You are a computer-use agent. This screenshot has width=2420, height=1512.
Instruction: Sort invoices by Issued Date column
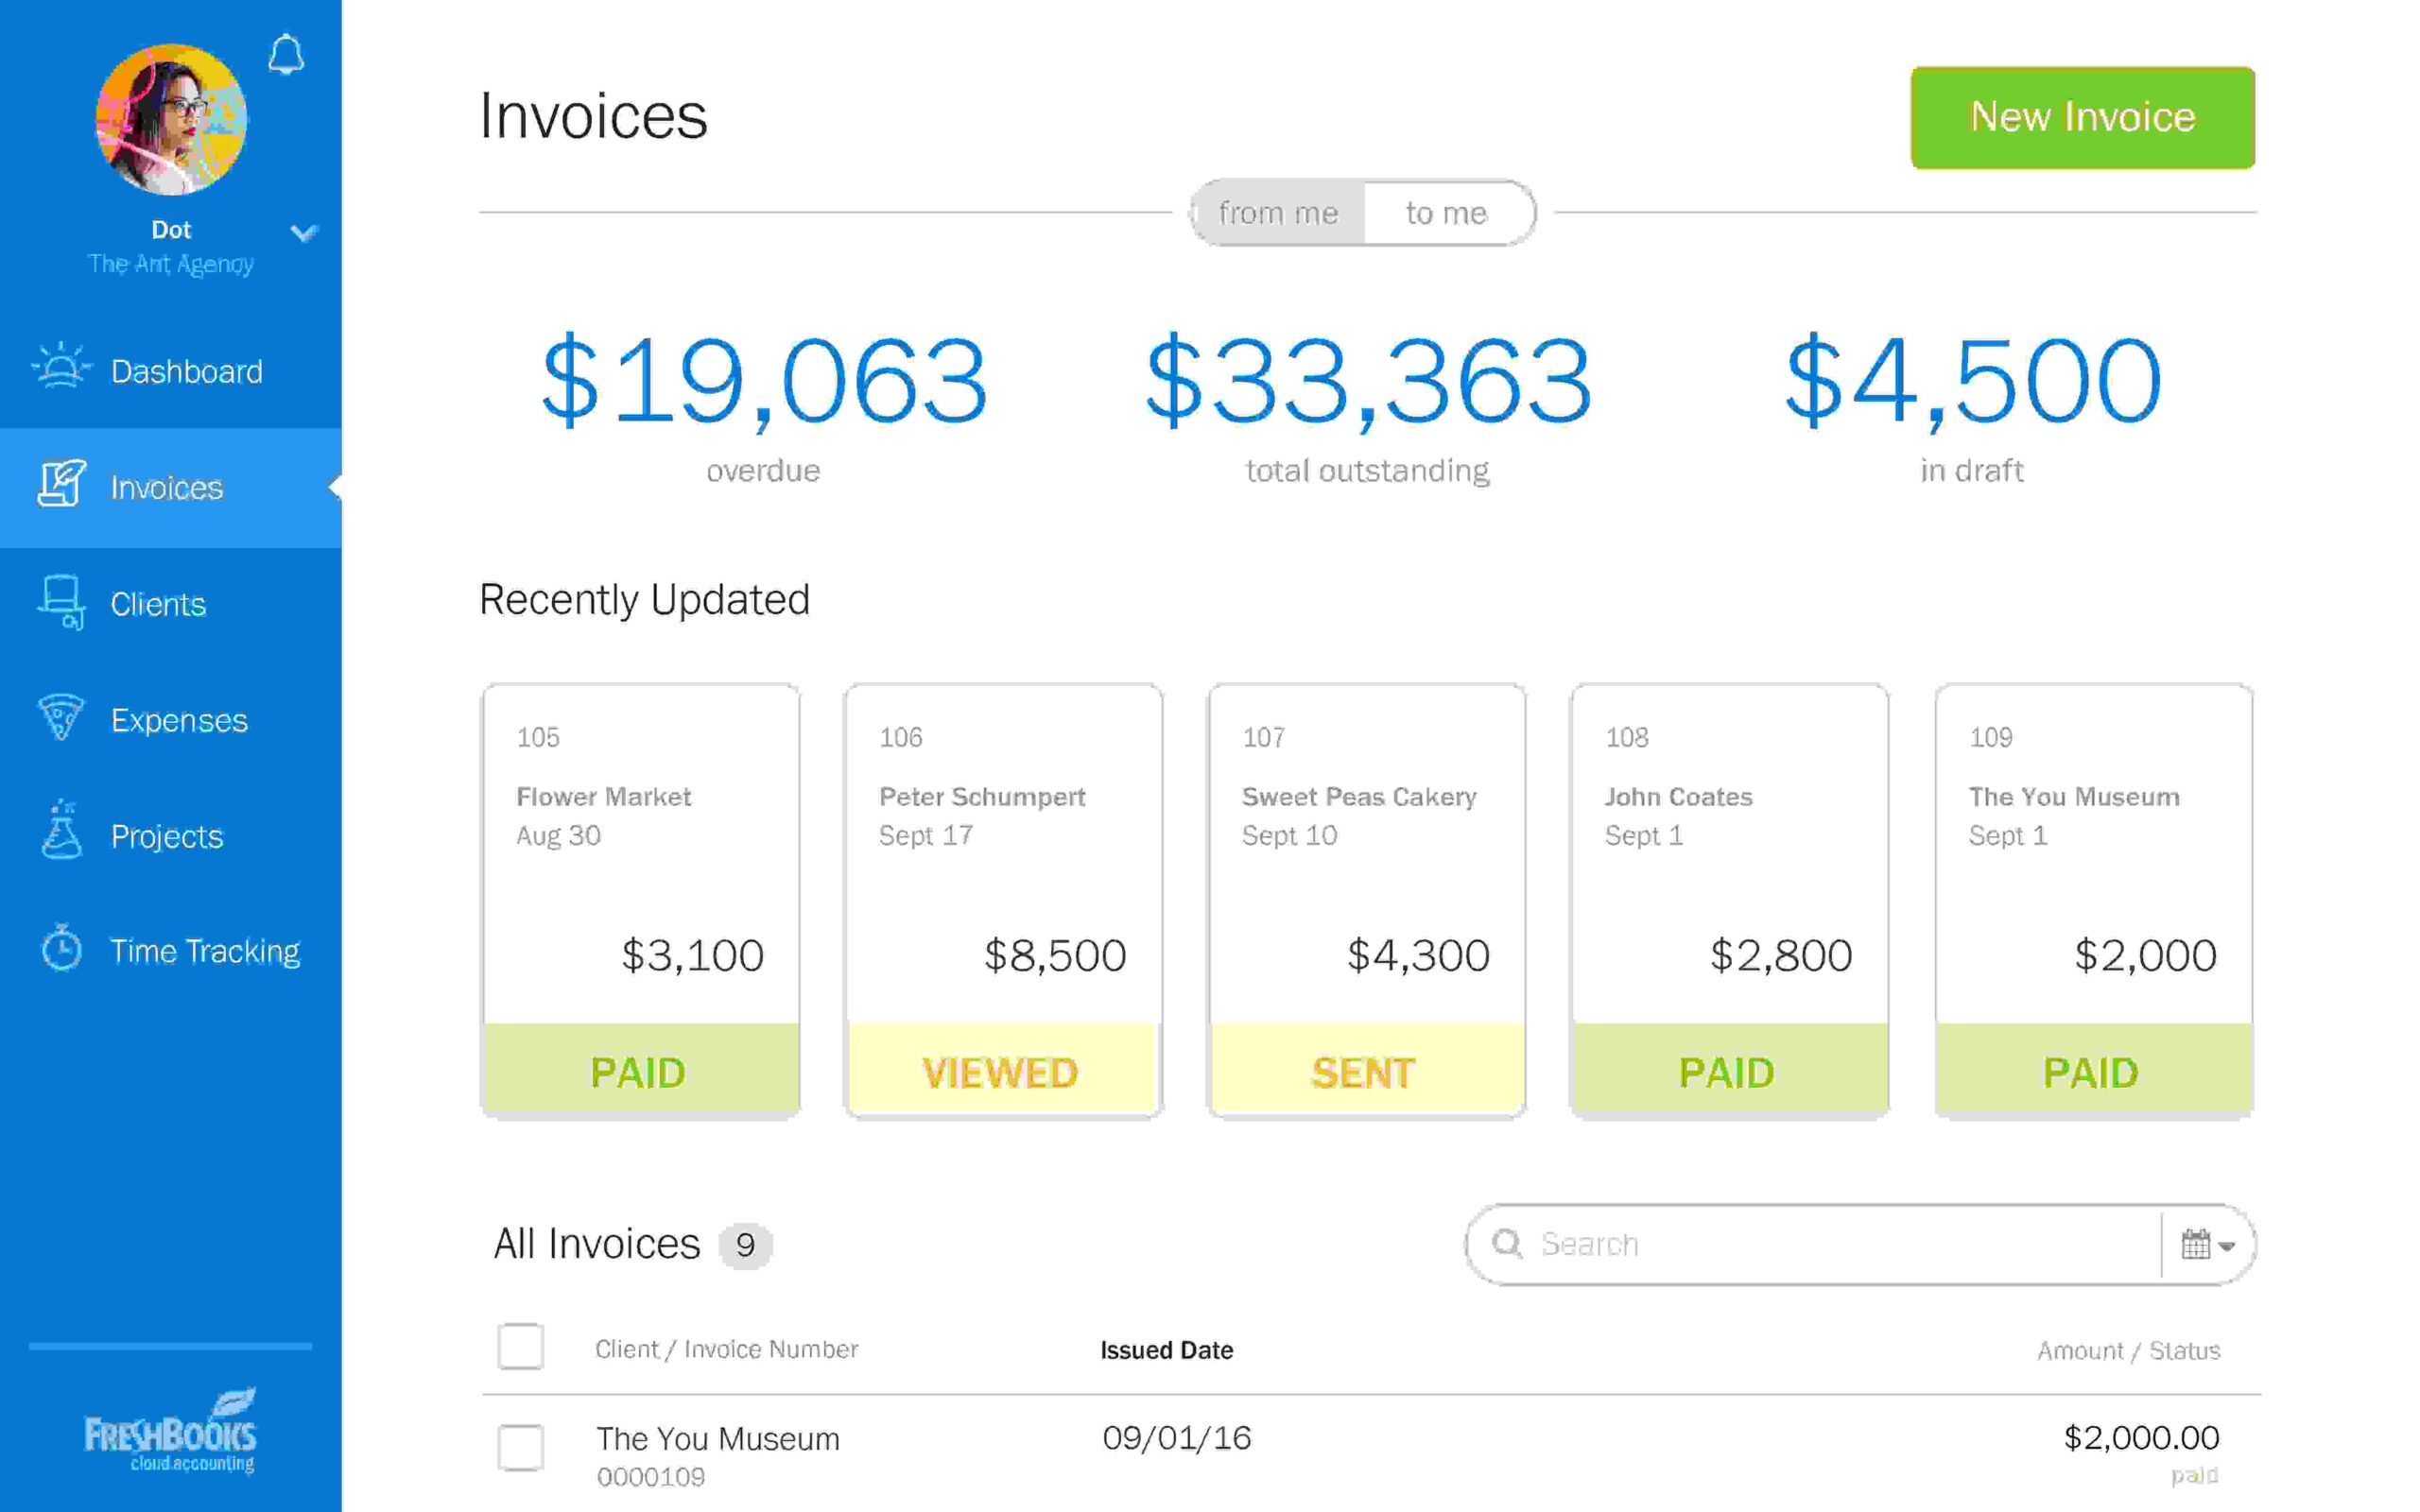coord(1165,1349)
